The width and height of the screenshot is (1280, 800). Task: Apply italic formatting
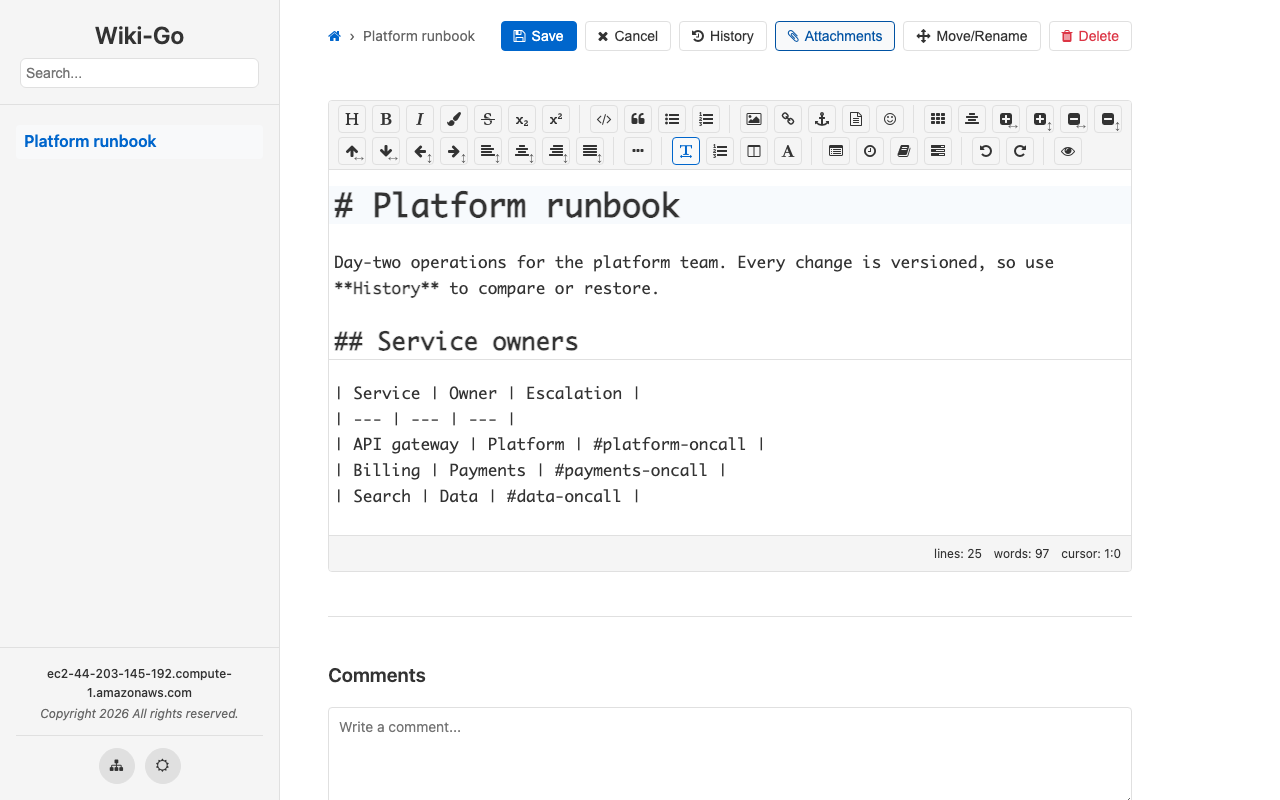coord(420,119)
